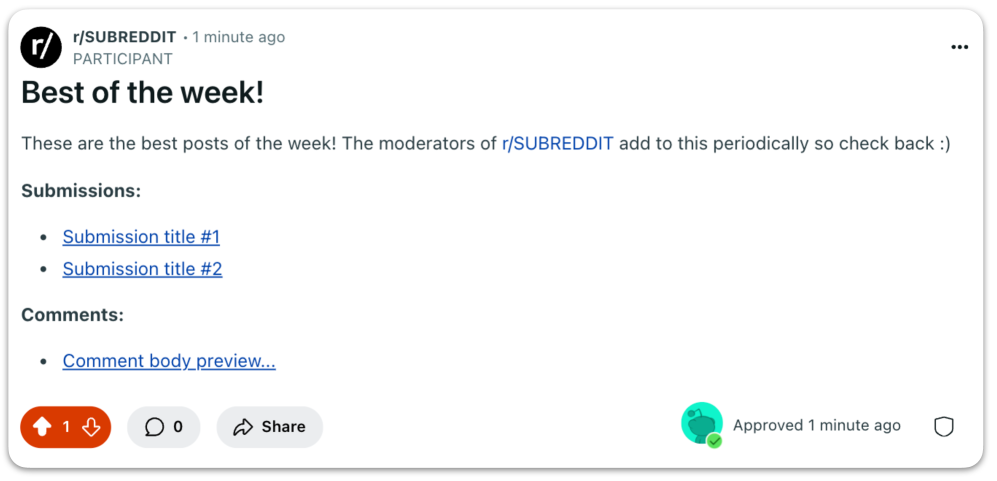Click the black r/ subreddit avatar
The image size is (997, 481).
(41, 47)
